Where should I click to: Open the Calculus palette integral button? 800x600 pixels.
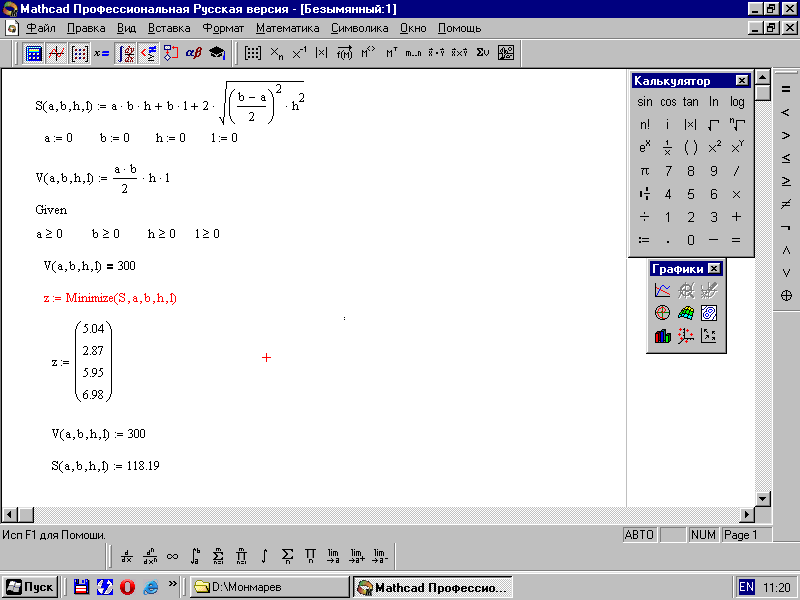point(125,53)
